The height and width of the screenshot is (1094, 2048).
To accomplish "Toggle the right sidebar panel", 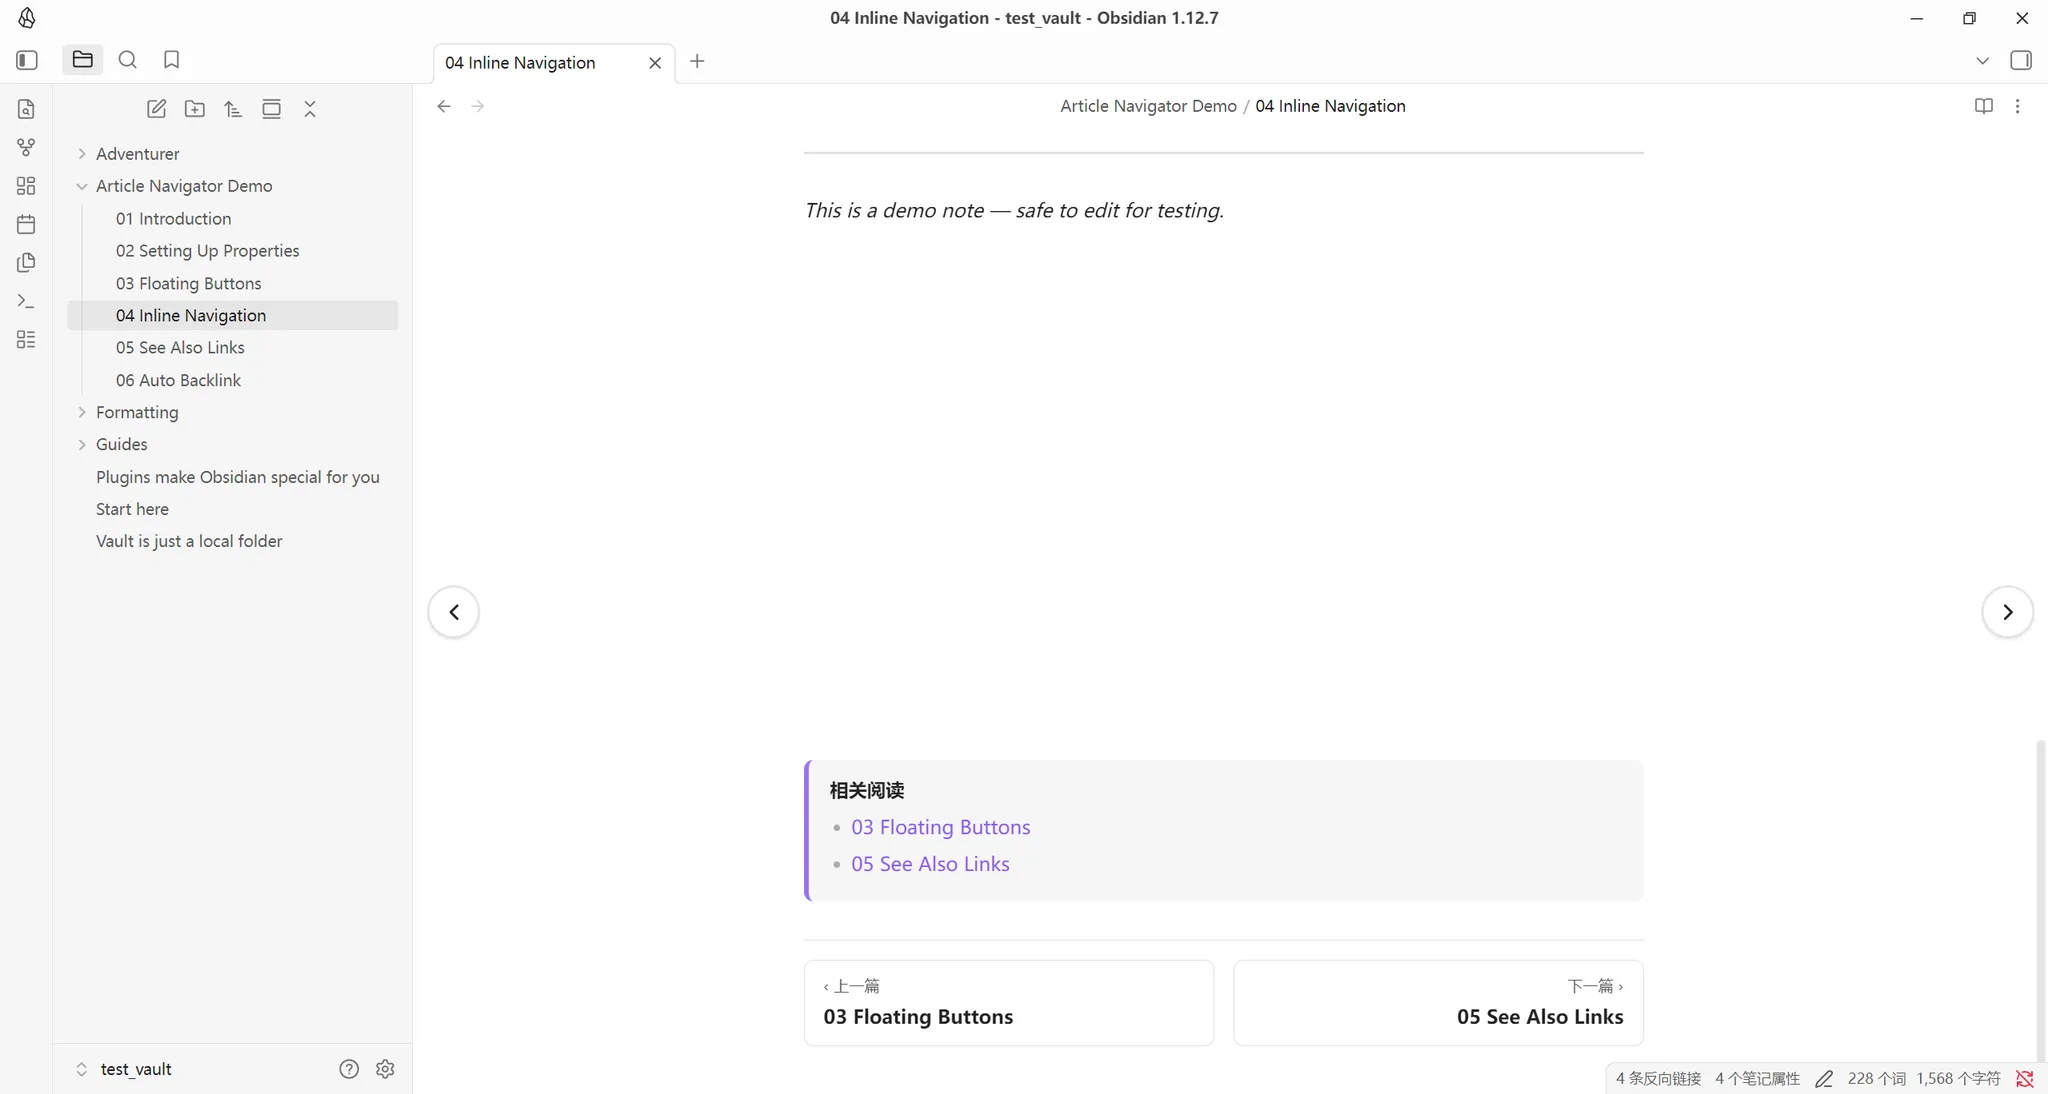I will coord(2021,61).
